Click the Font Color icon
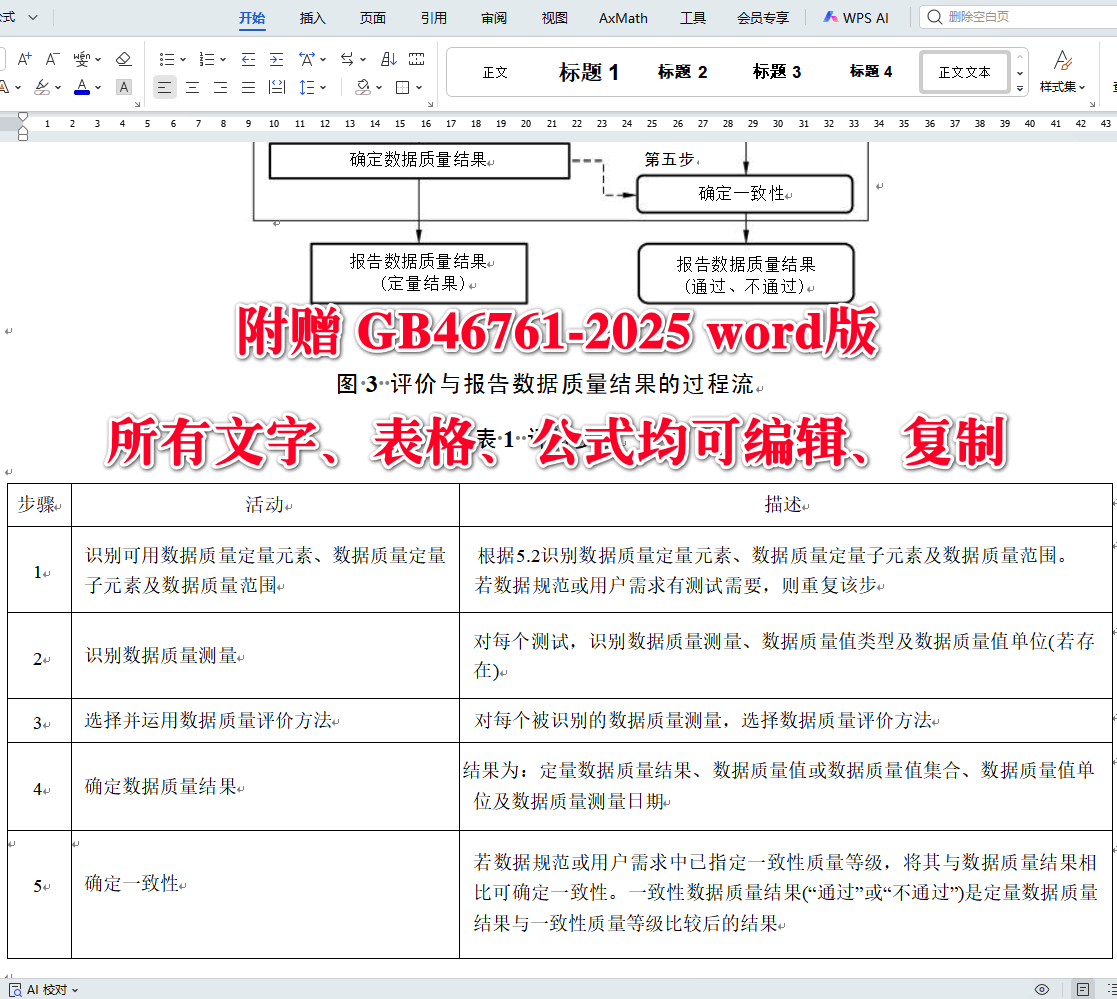 point(83,88)
